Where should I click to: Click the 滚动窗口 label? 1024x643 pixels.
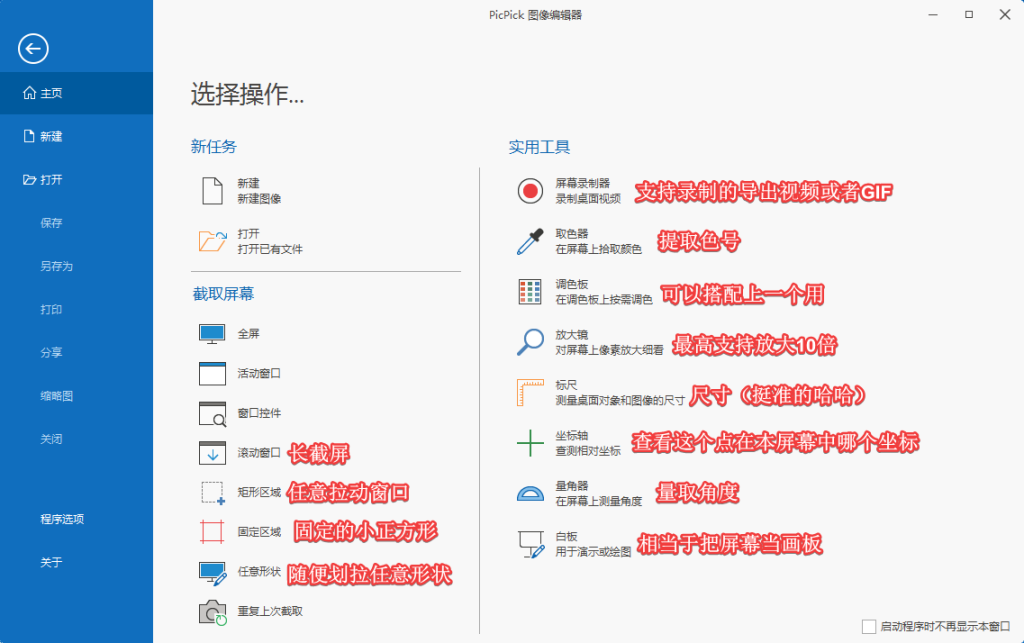coord(259,452)
